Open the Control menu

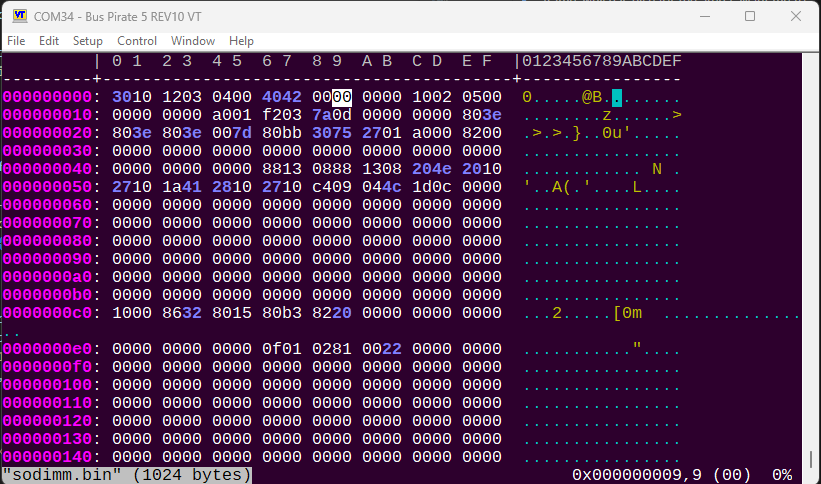137,41
